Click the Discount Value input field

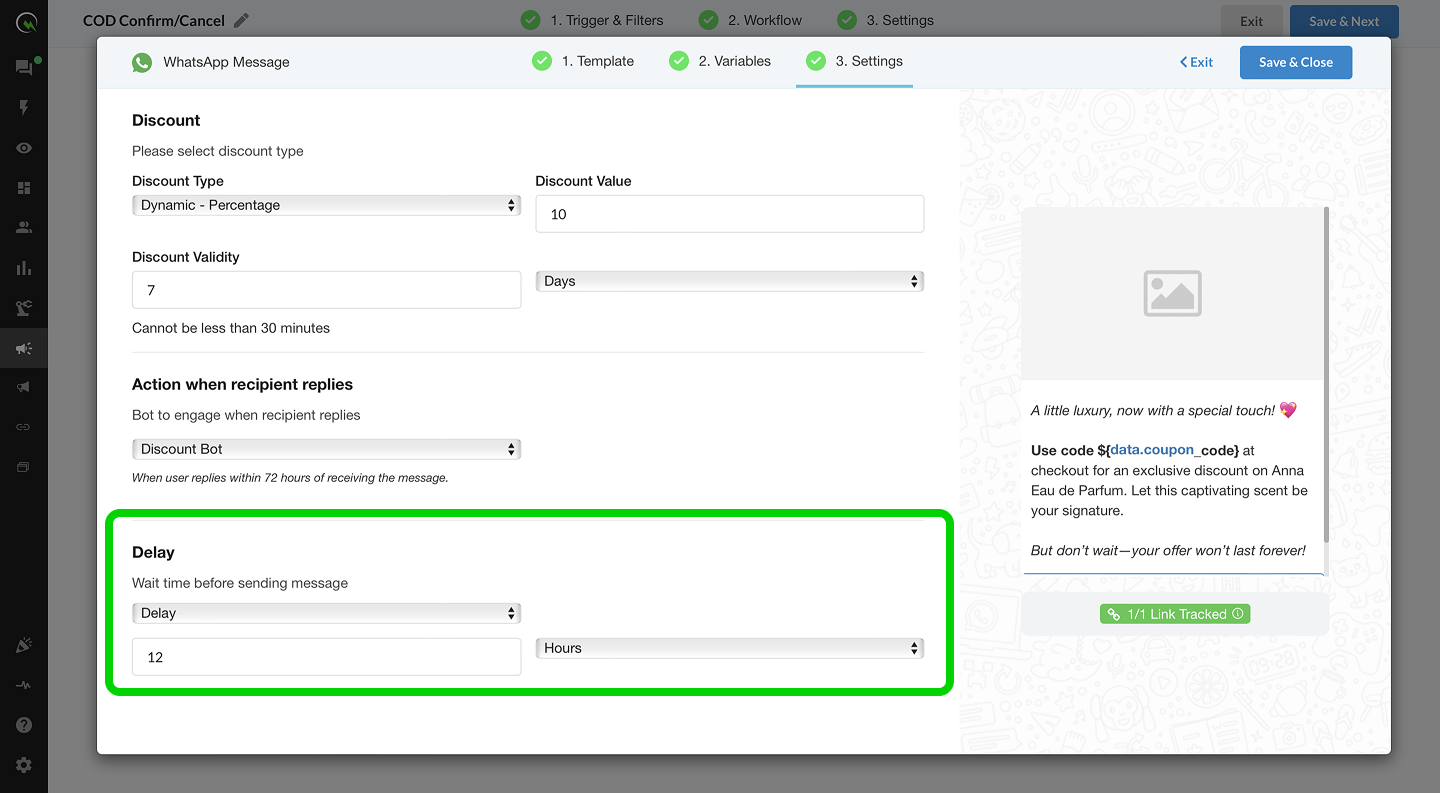pyautogui.click(x=729, y=214)
